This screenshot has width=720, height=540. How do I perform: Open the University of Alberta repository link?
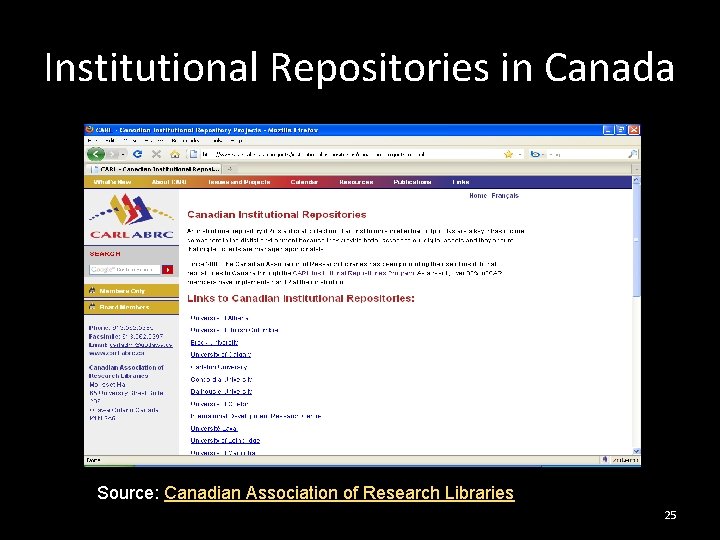click(x=219, y=318)
